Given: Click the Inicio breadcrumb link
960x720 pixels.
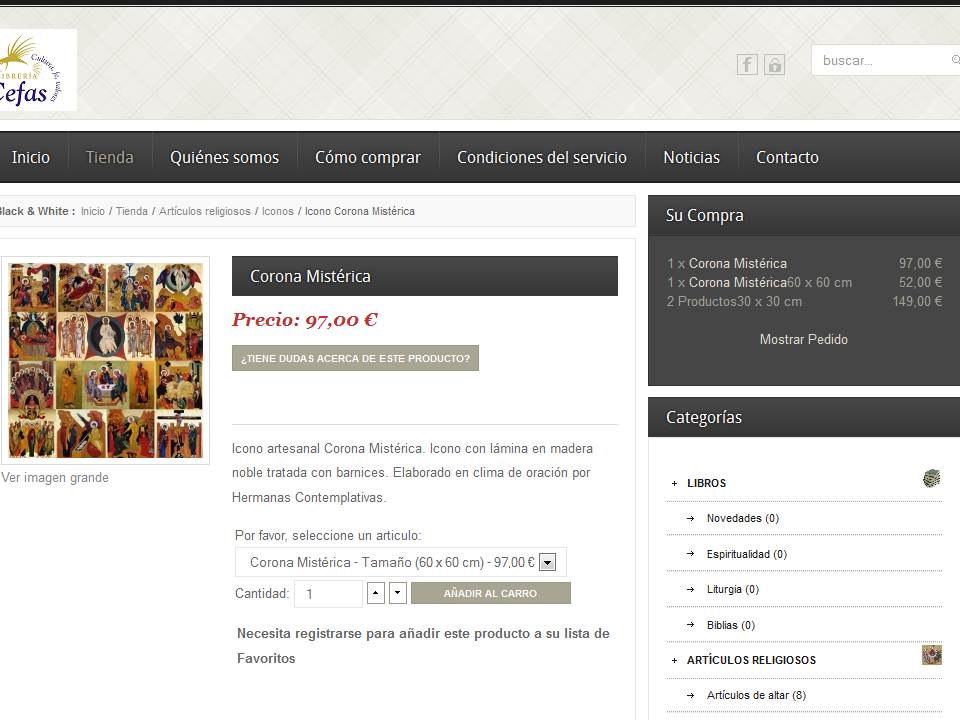Looking at the screenshot, I should pyautogui.click(x=92, y=211).
